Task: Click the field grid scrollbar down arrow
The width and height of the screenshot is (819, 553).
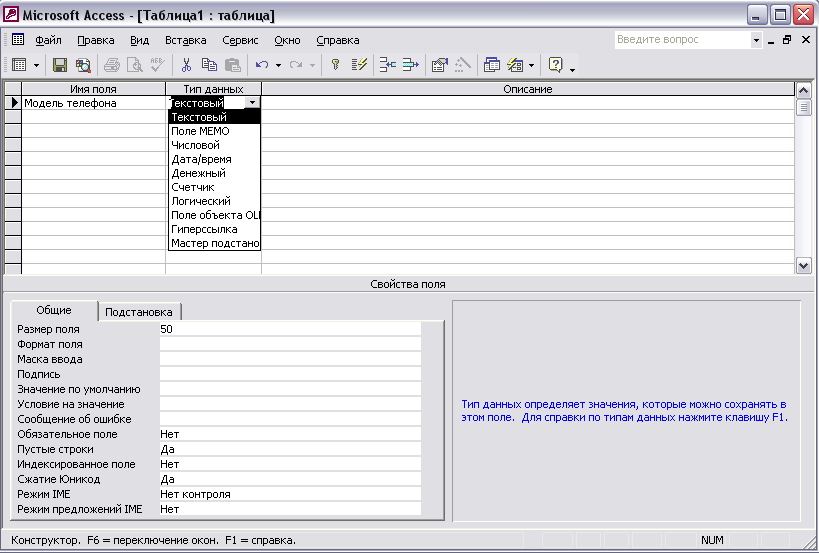Action: pos(803,265)
